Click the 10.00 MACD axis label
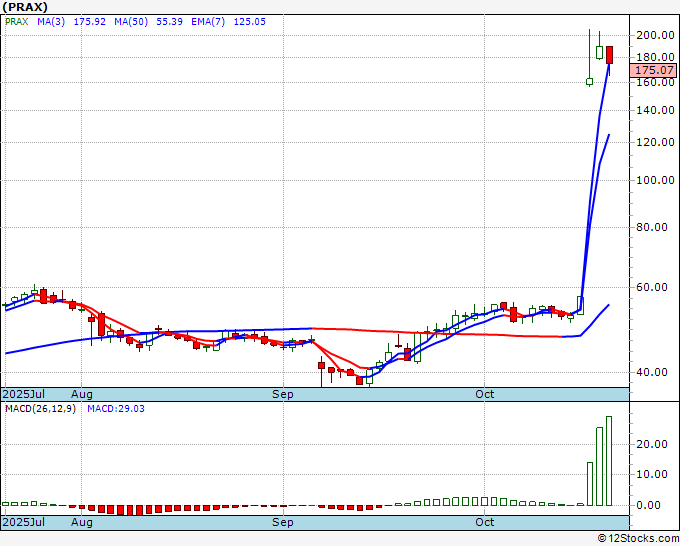This screenshot has width=680, height=546. click(x=652, y=474)
